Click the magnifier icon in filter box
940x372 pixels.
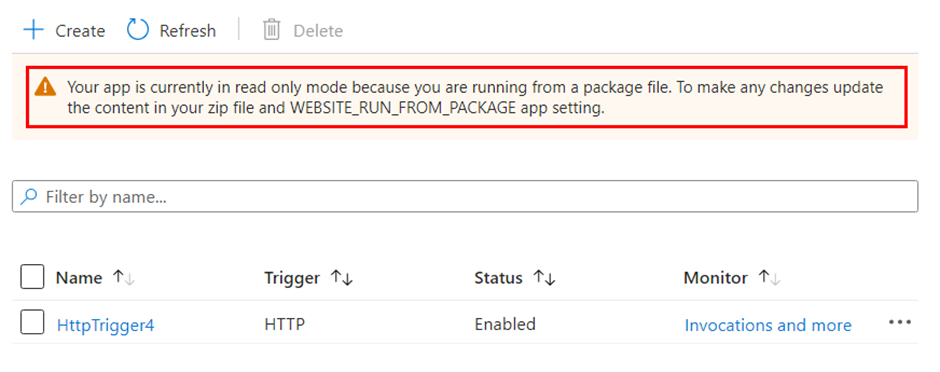click(x=28, y=196)
